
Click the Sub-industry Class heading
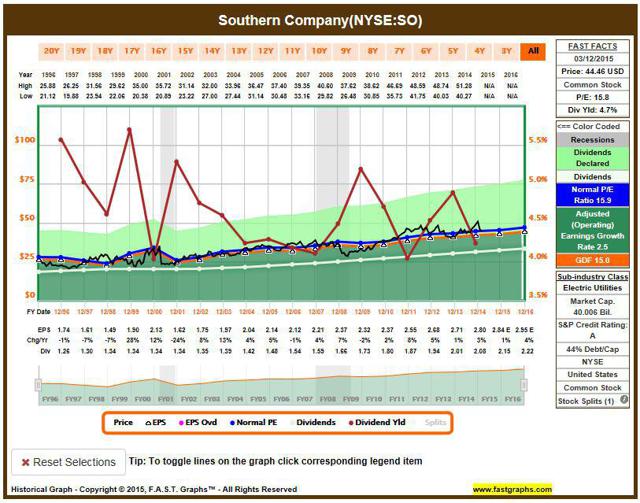[593, 276]
